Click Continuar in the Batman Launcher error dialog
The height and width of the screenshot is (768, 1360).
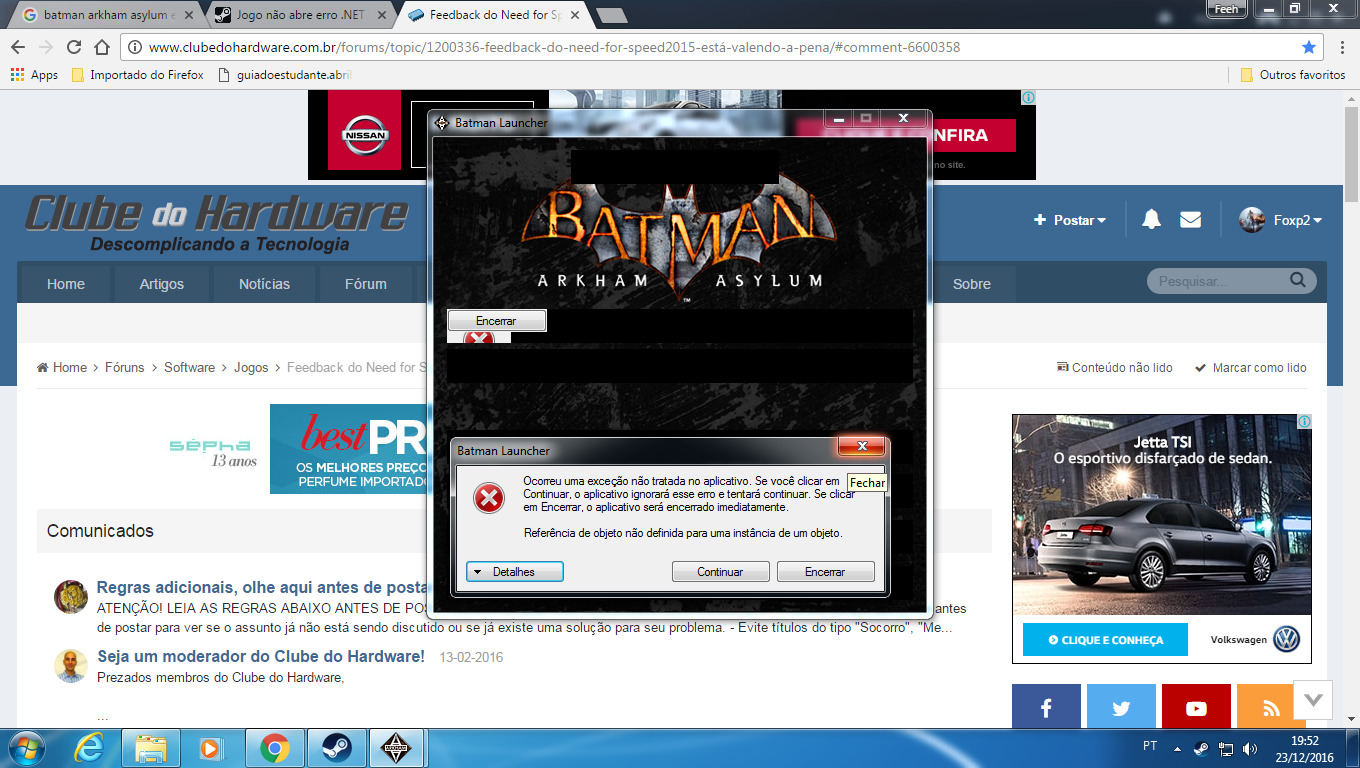[720, 572]
